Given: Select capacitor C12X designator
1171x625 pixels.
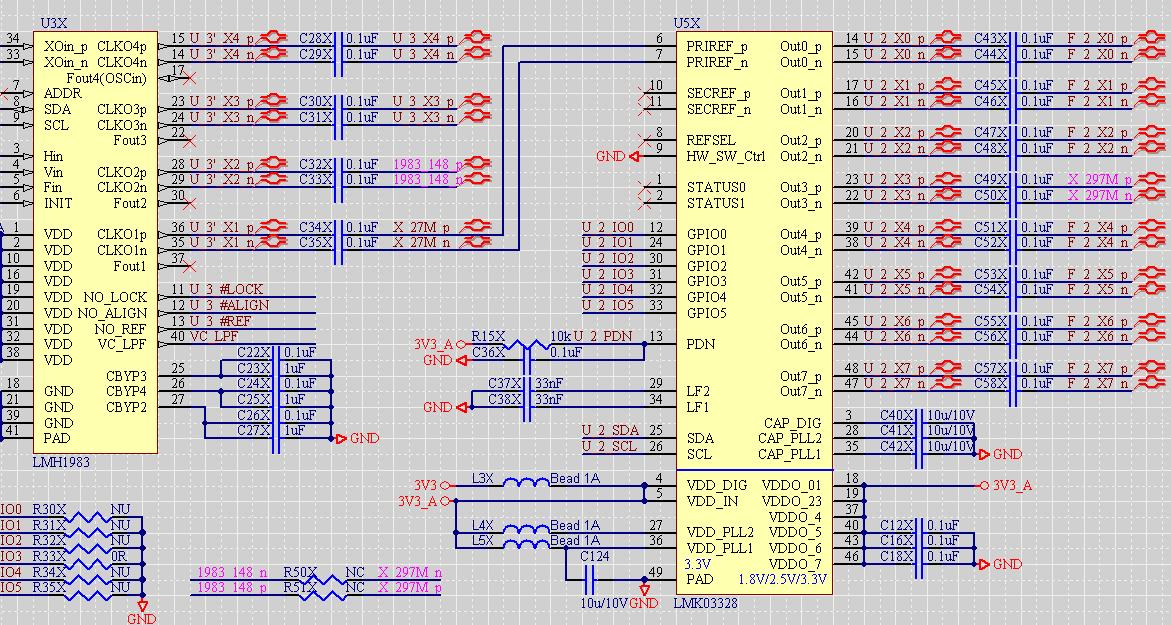Looking at the screenshot, I should tap(897, 525).
